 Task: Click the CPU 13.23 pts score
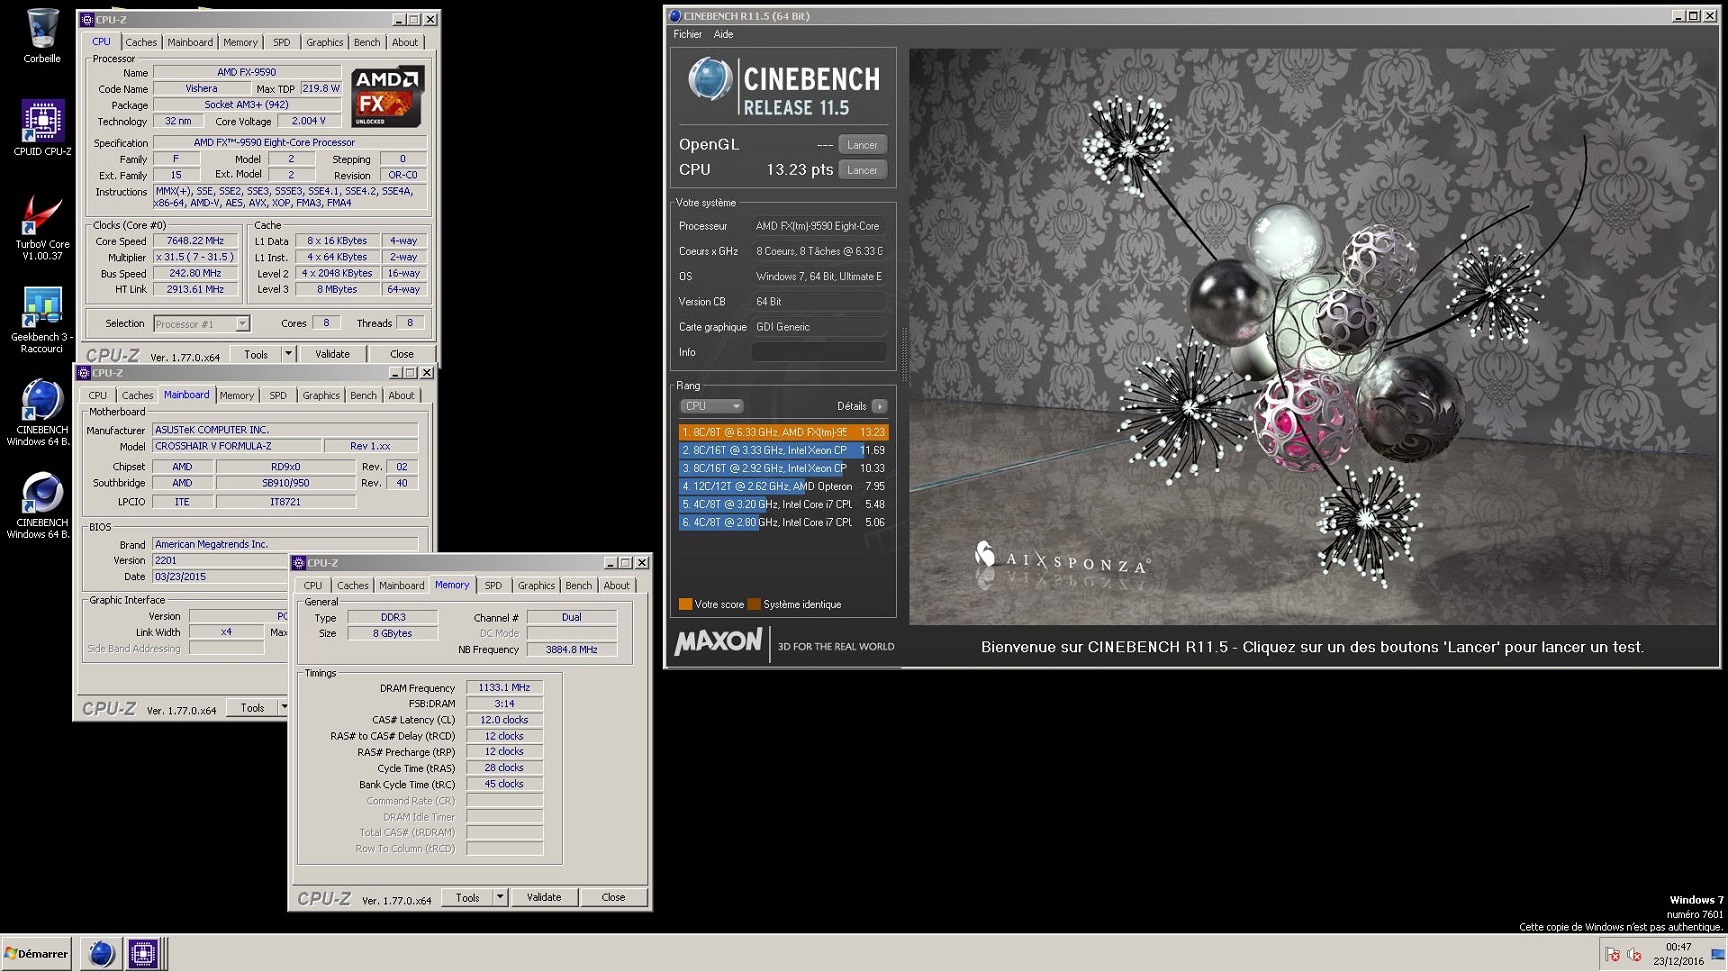coord(799,170)
